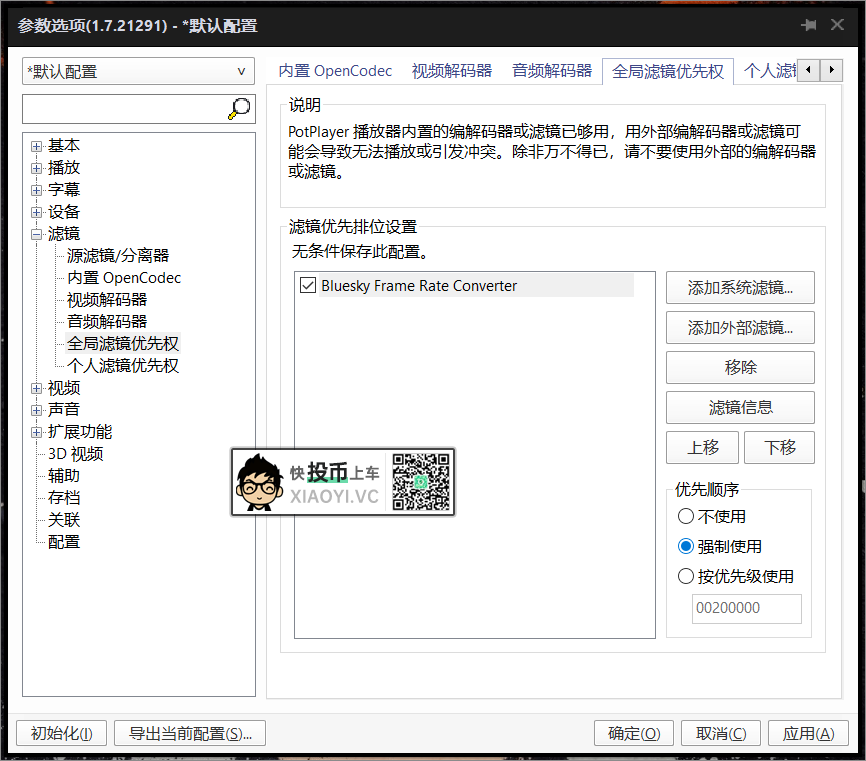The width and height of the screenshot is (866, 761).
Task: Select 音频解码器 tree item
Action: click(x=107, y=321)
